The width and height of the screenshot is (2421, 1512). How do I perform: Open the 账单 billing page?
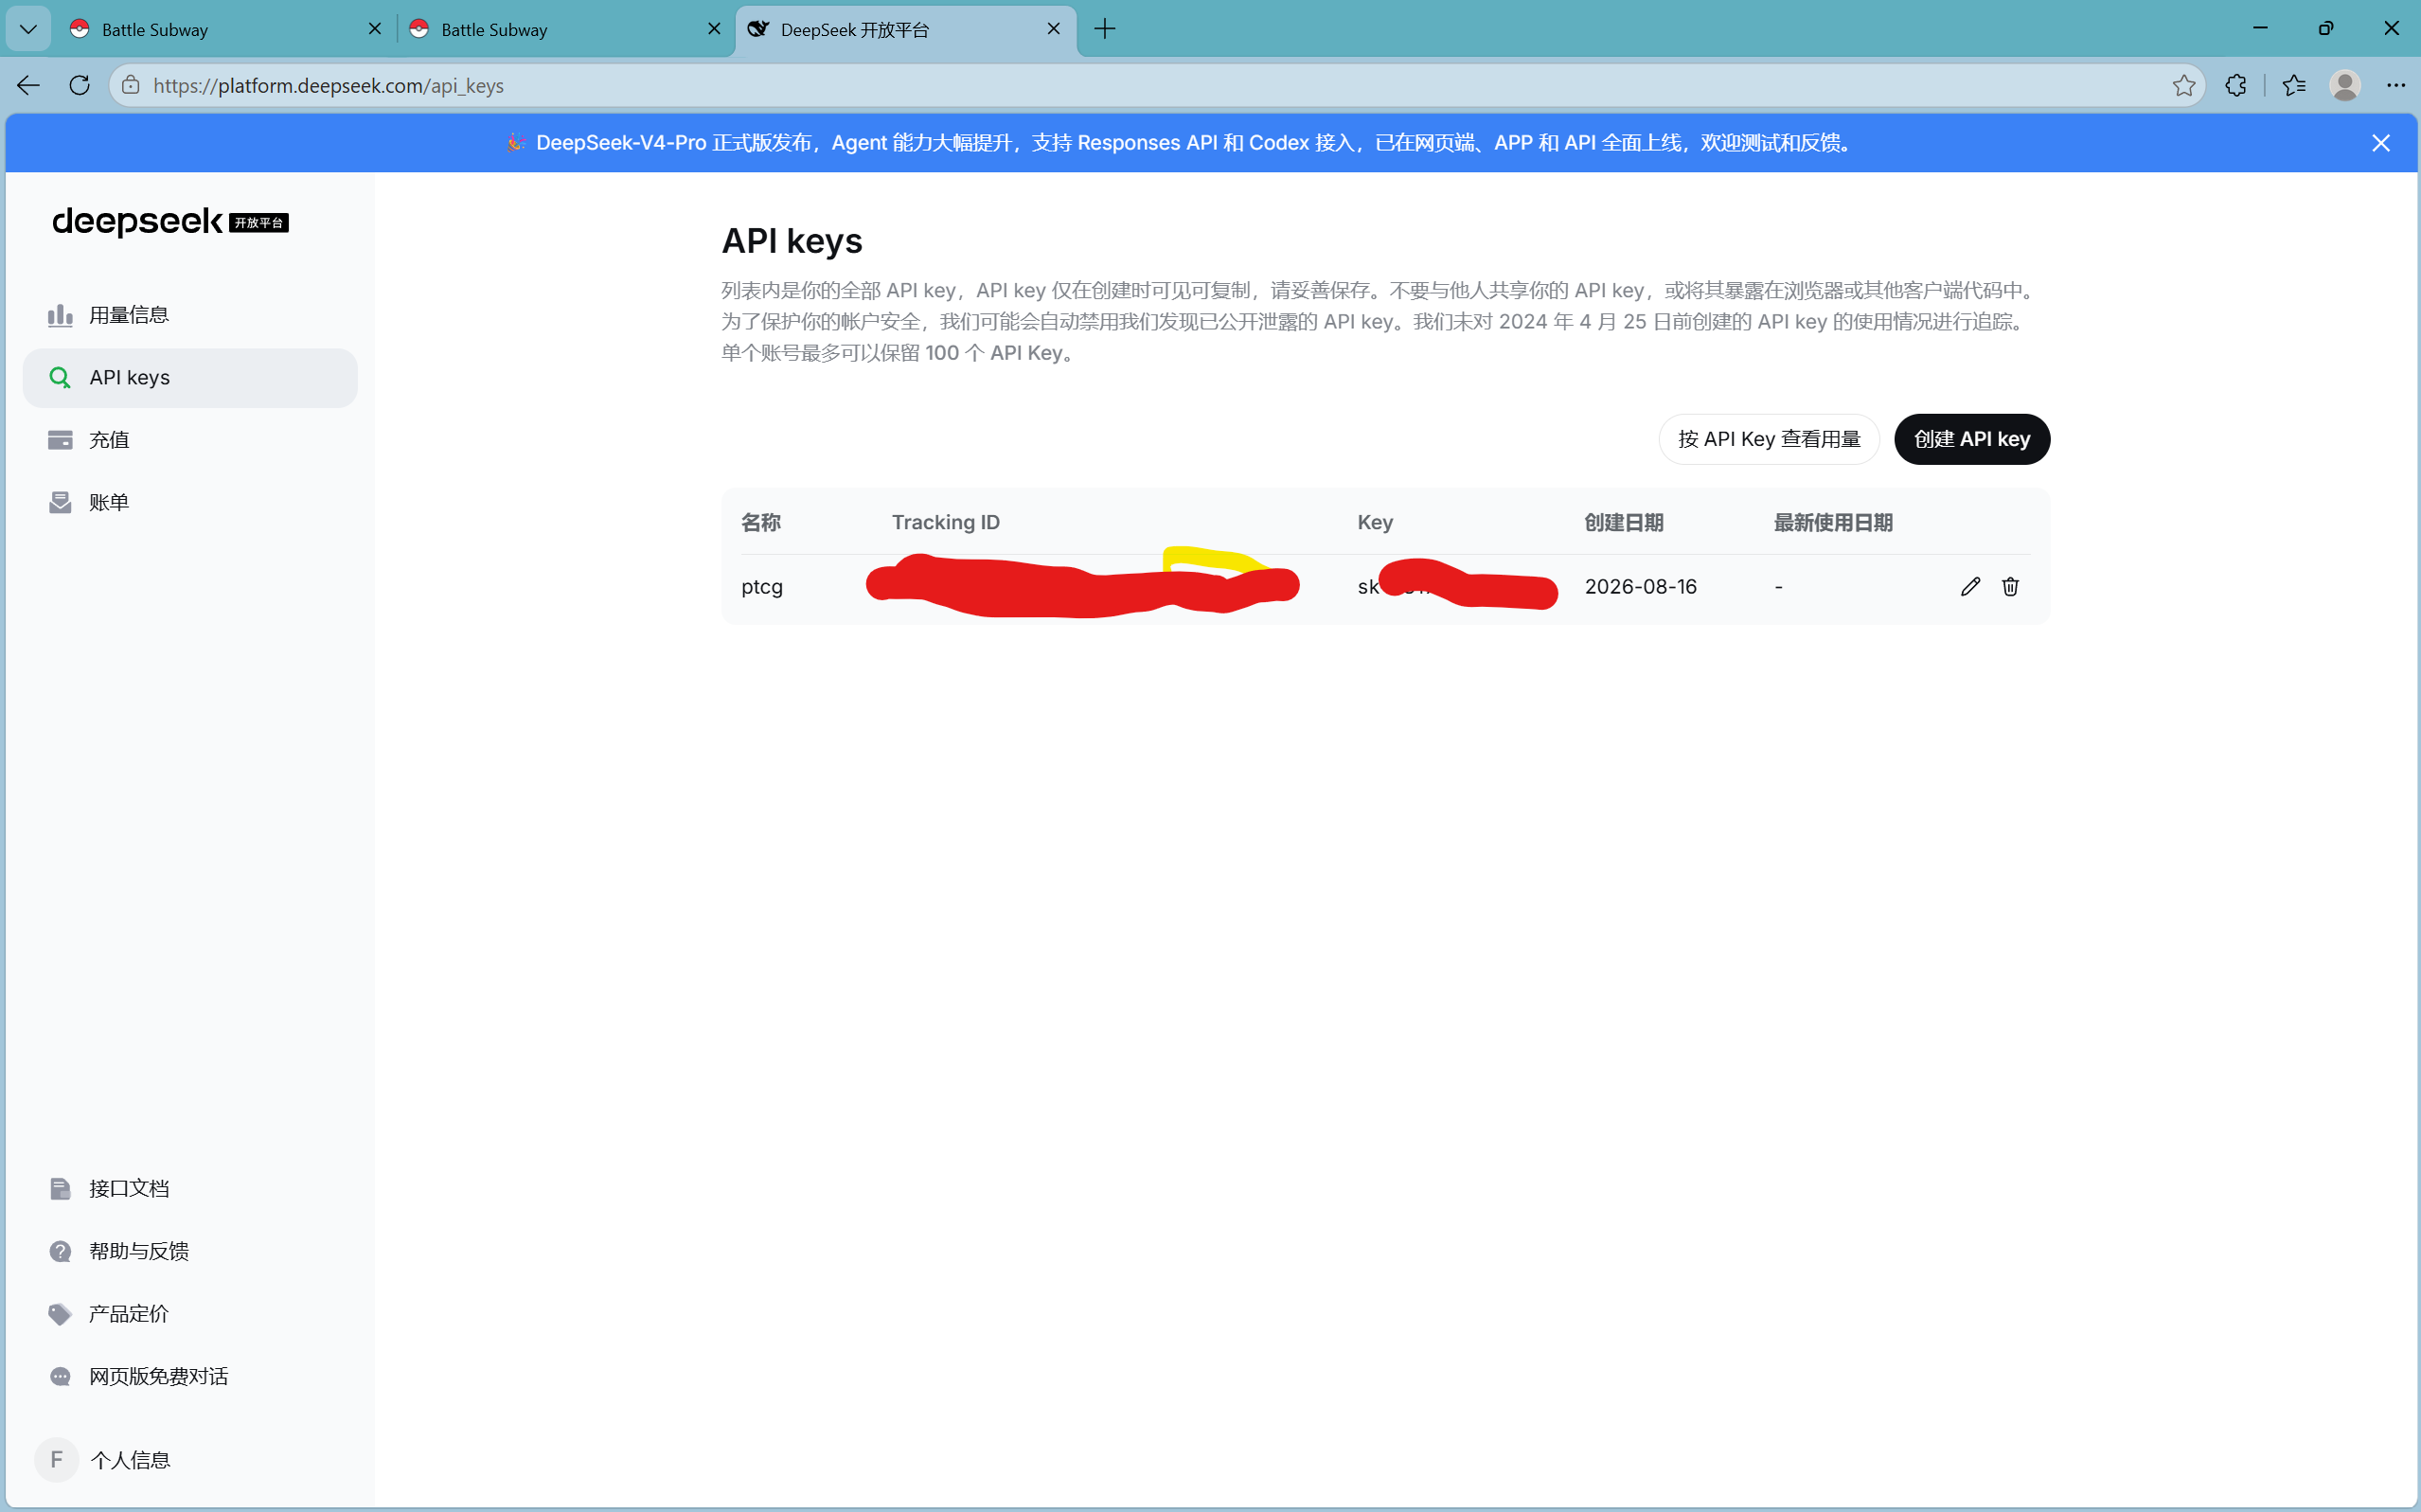click(190, 503)
